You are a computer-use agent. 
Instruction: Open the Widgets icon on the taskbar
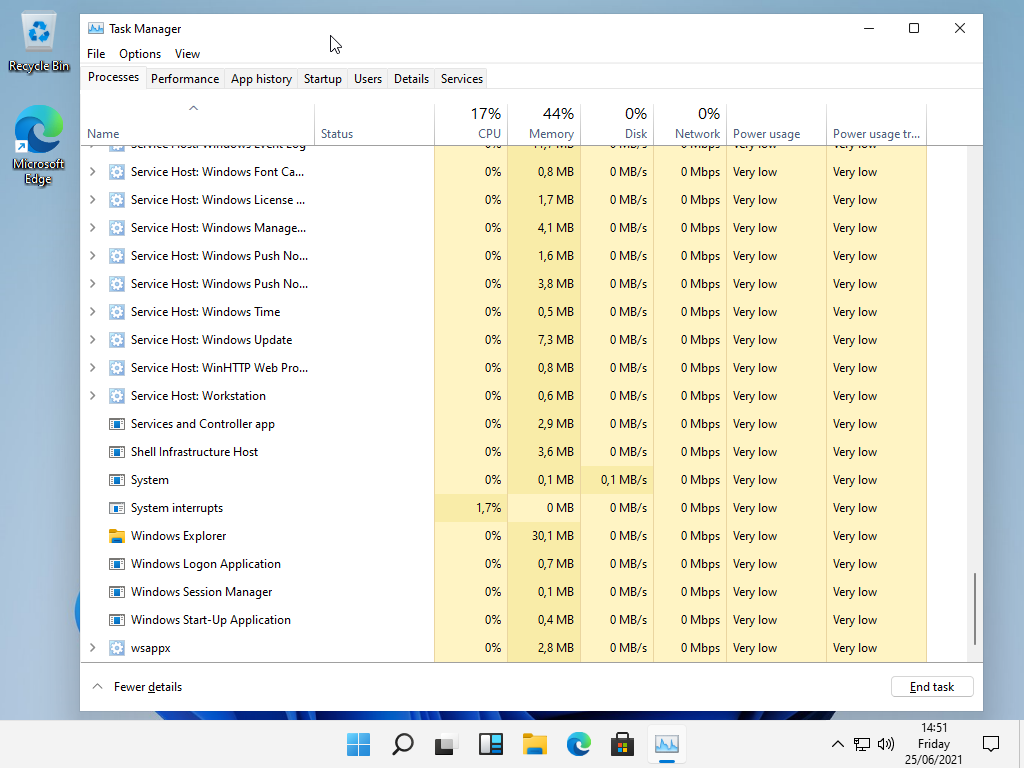point(490,744)
